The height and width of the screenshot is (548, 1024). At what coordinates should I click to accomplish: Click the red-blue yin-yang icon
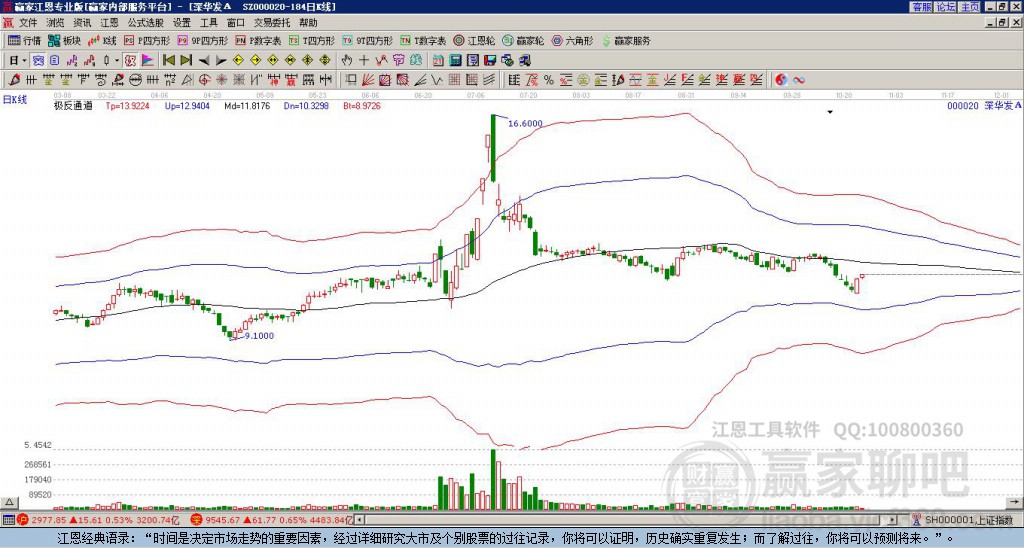[x=781, y=80]
